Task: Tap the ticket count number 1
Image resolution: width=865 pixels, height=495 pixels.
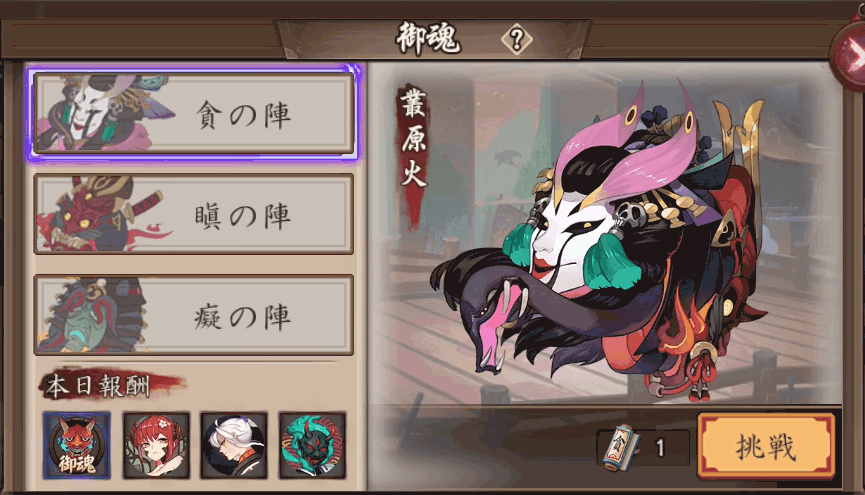Action: (x=660, y=448)
